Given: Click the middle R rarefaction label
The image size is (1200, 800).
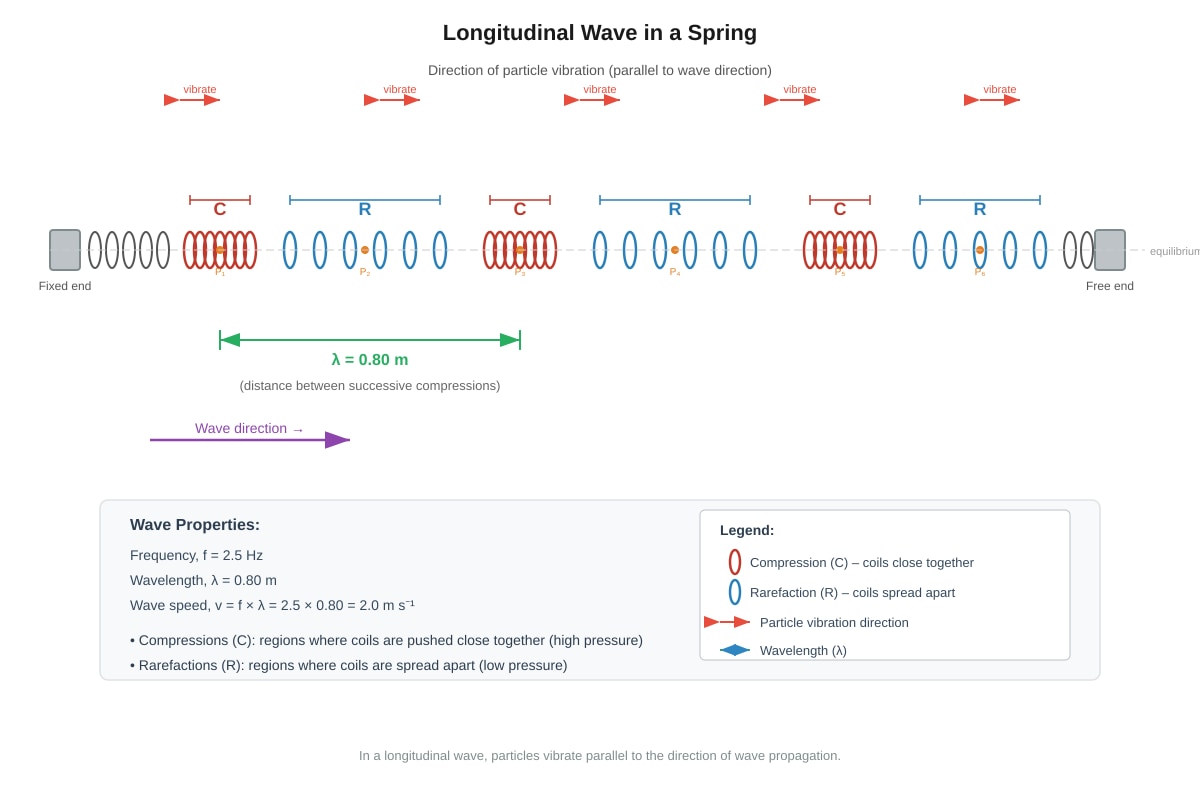Looking at the screenshot, I should click(x=675, y=209).
